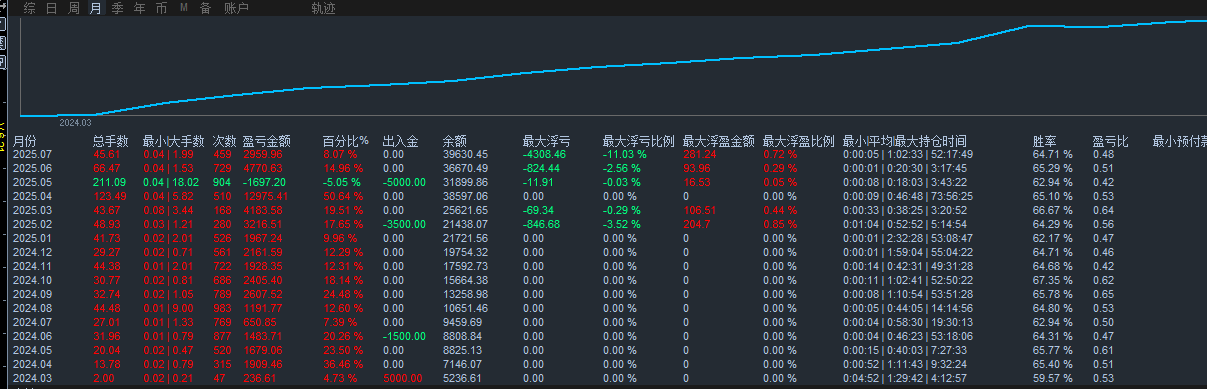Sort by the 次数 column header
Viewport: 1207px width, 389px height.
224,141
